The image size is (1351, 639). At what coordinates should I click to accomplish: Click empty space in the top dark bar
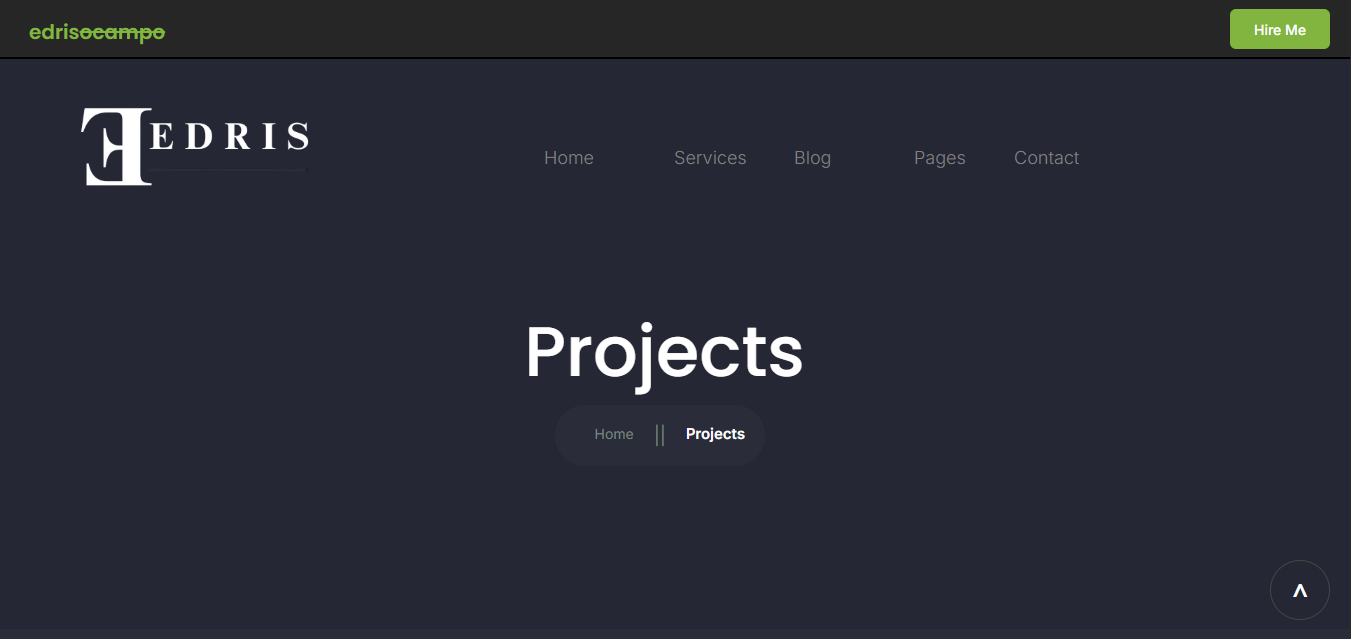pos(700,29)
